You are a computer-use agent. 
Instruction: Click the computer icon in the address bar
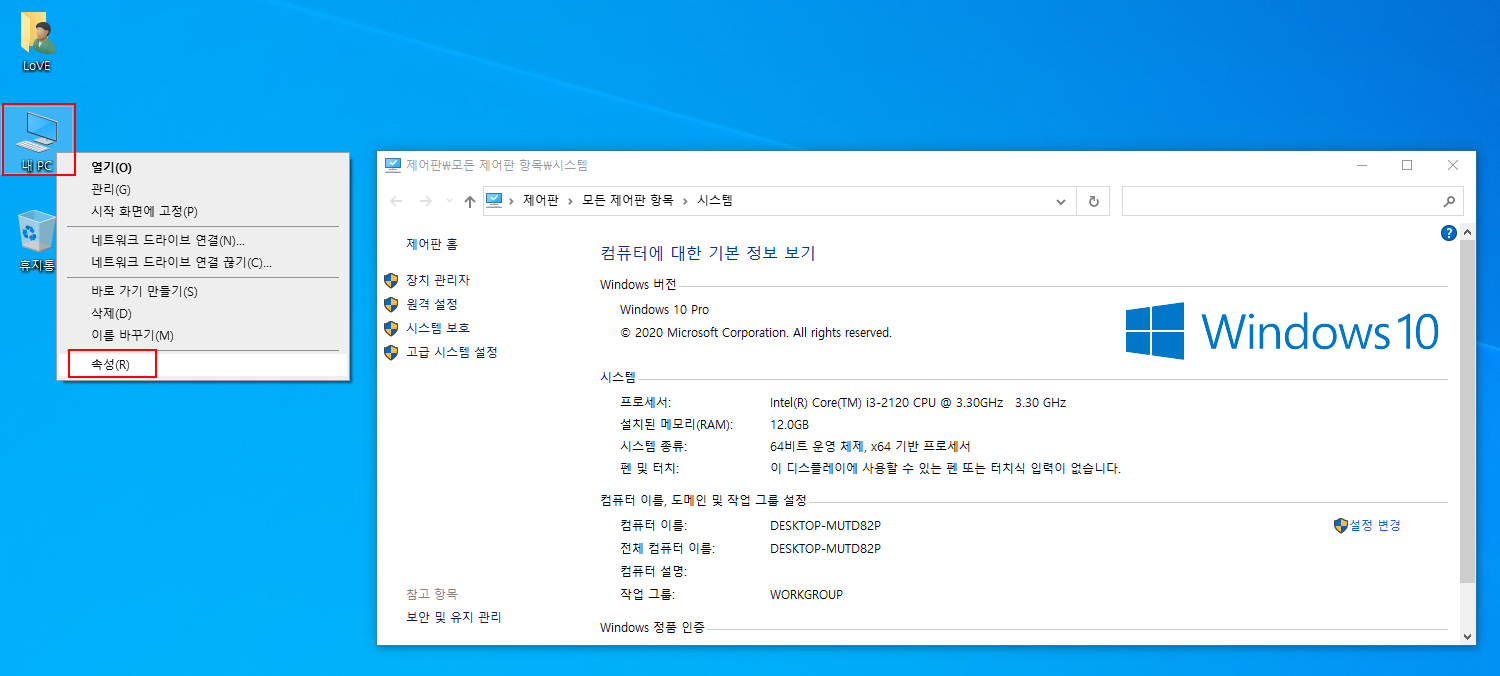(494, 200)
